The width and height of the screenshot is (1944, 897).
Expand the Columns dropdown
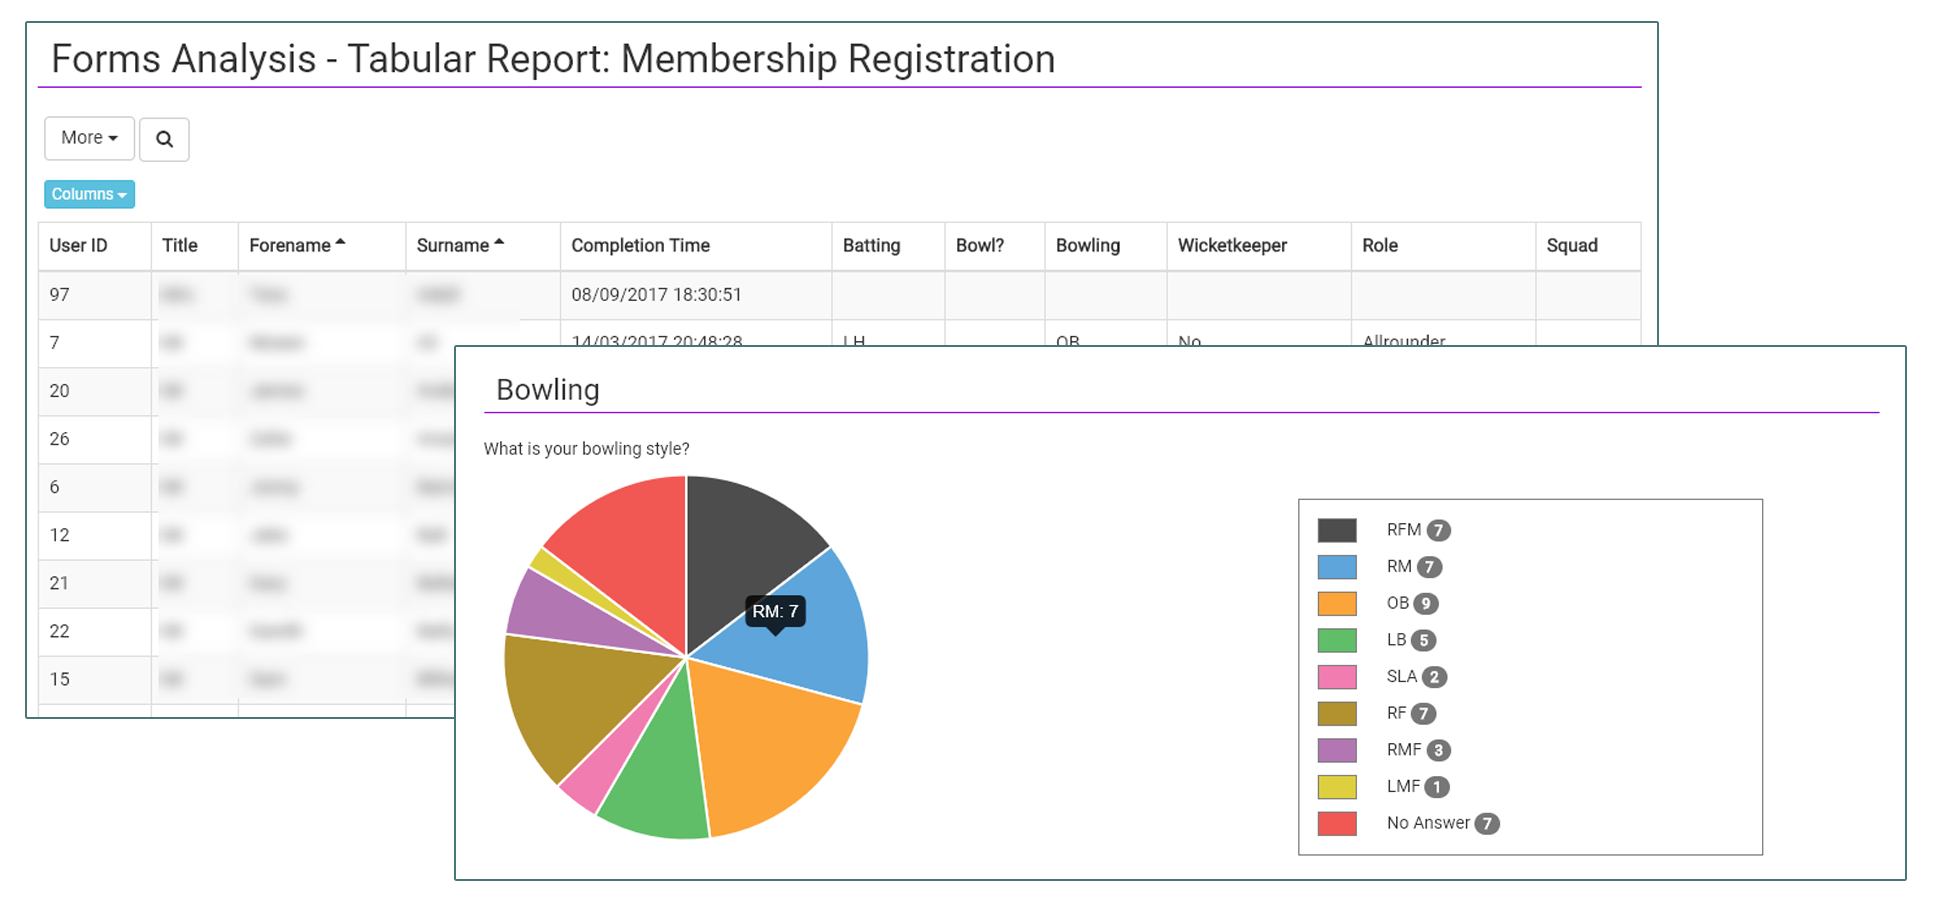coord(89,194)
